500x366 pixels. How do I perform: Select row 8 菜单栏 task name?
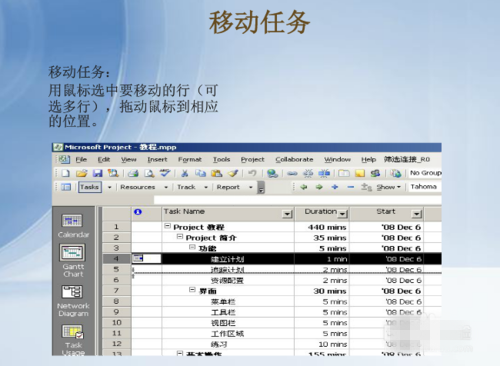[223, 302]
